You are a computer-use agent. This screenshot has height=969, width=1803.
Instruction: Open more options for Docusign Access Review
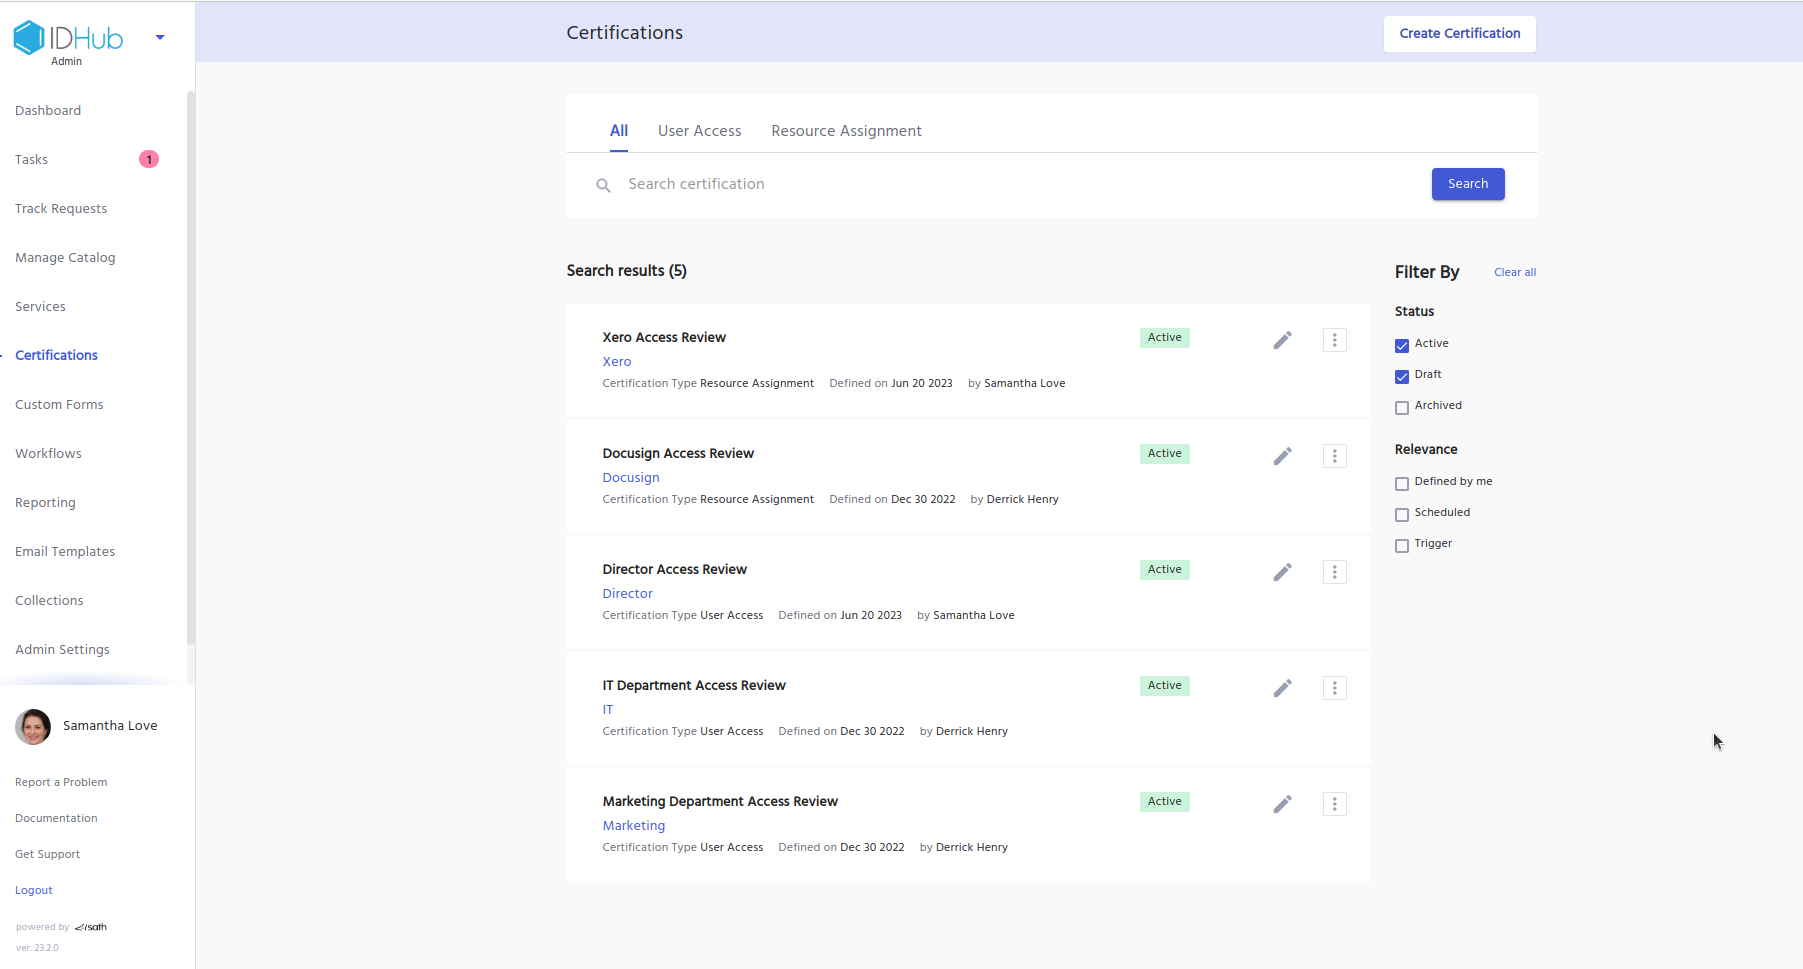[x=1334, y=456]
